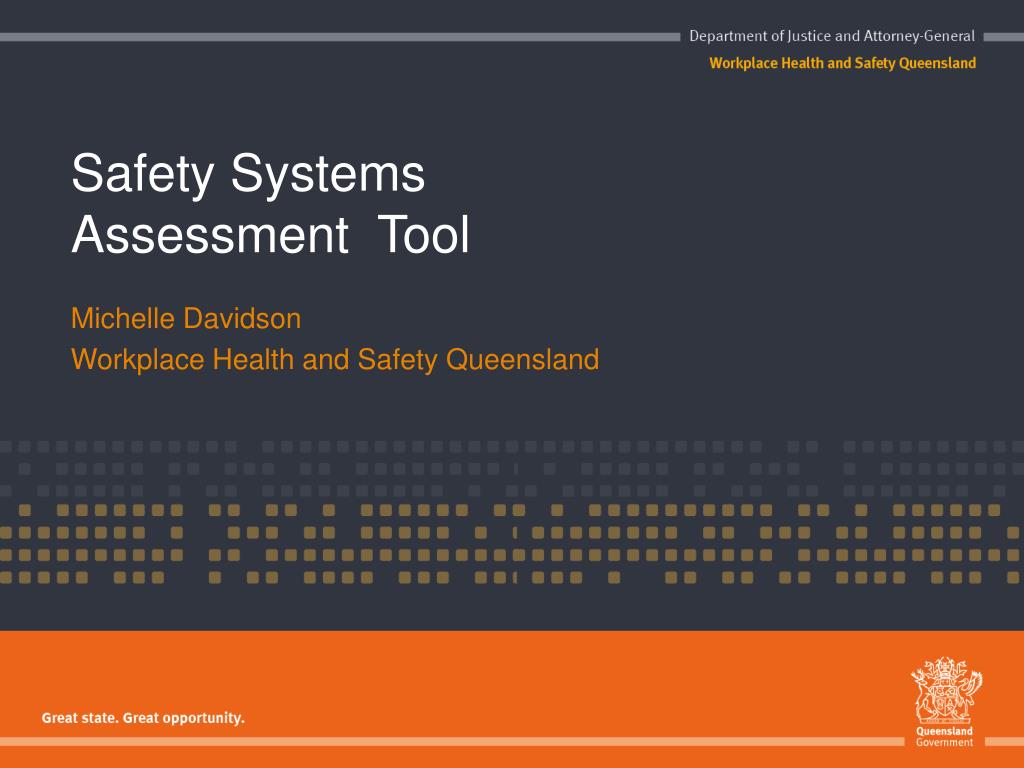
Task: Click 'Department of Justice and Attorney-General' header text
Action: (832, 37)
